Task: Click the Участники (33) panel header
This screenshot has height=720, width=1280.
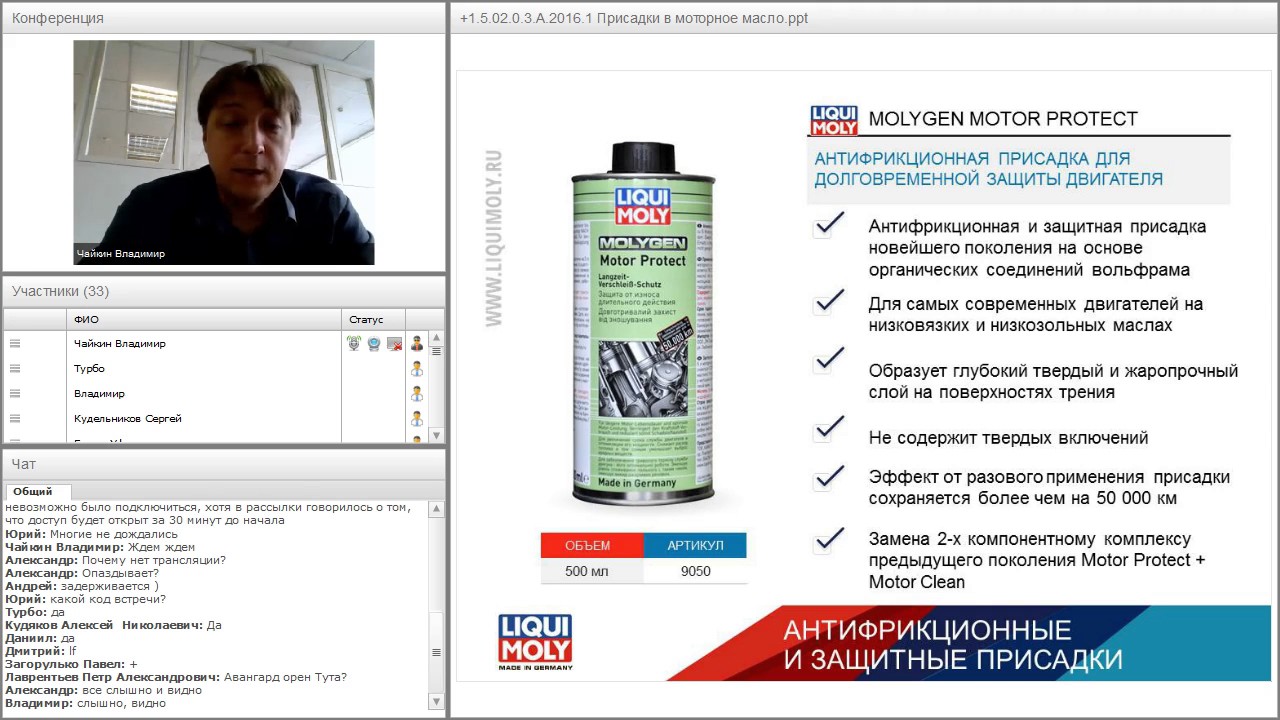Action: (x=224, y=291)
